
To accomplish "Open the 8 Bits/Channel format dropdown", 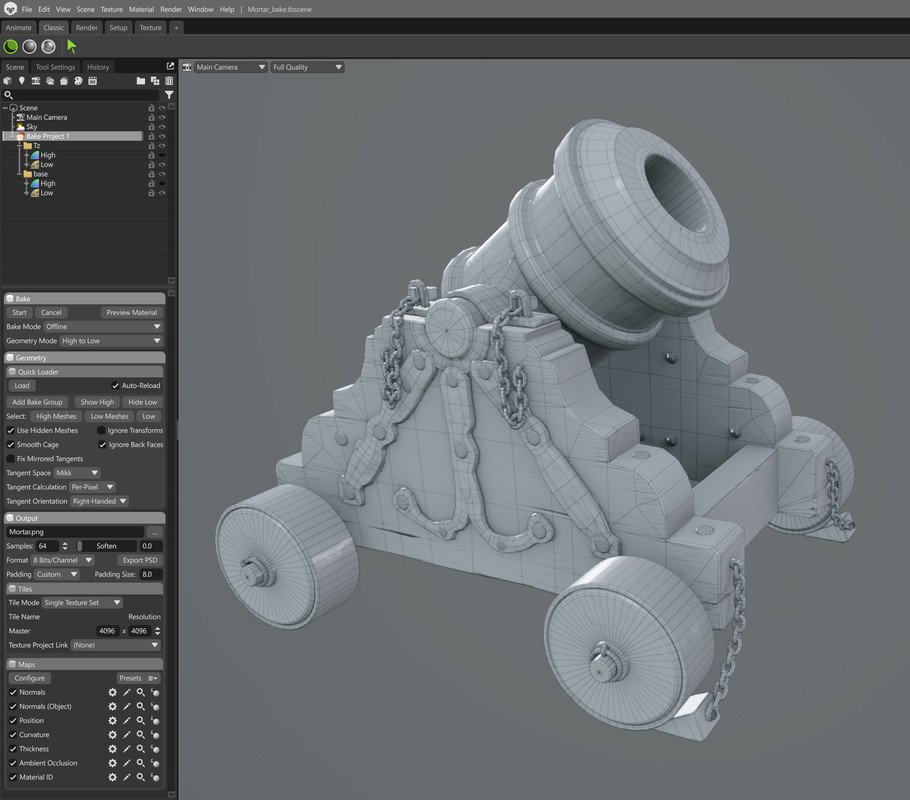I will point(62,560).
